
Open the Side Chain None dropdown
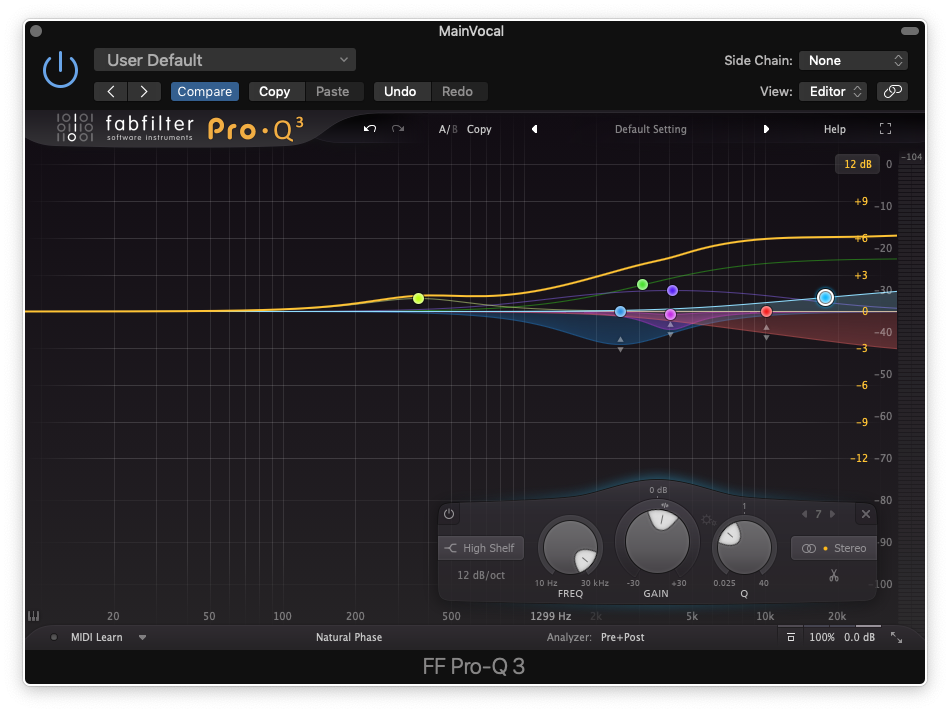pos(853,61)
